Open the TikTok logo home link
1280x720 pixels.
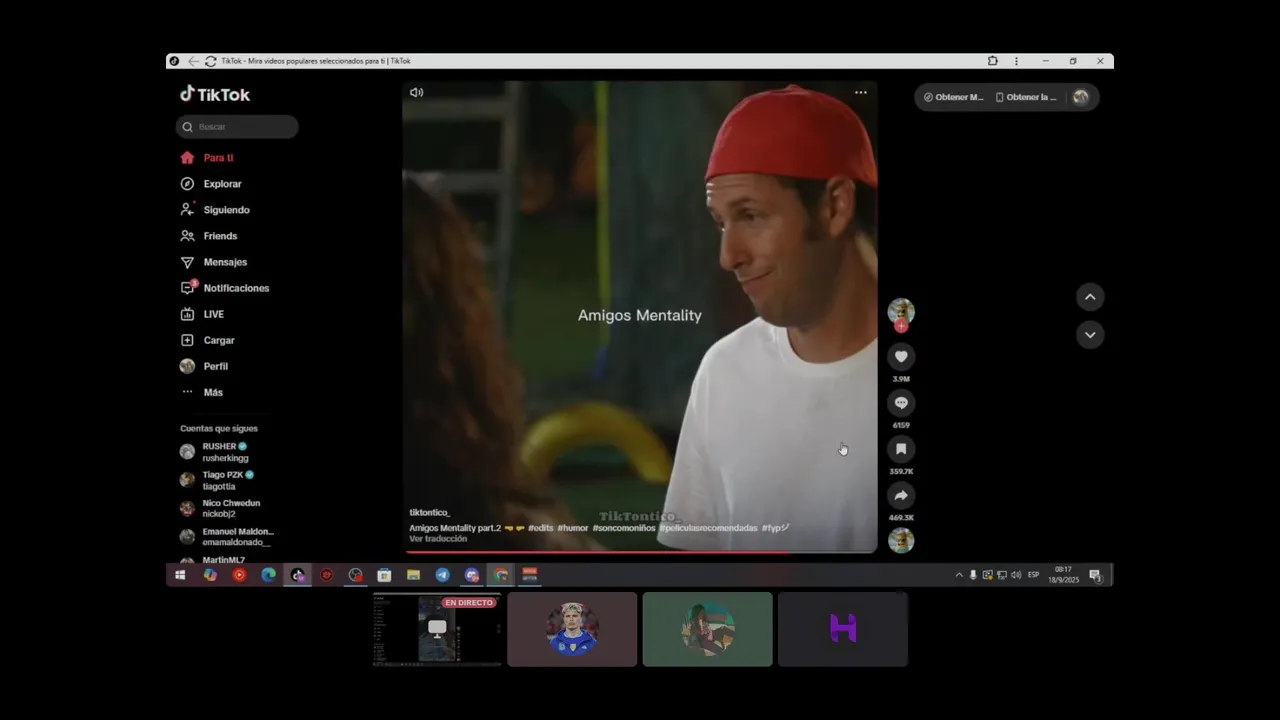215,94
